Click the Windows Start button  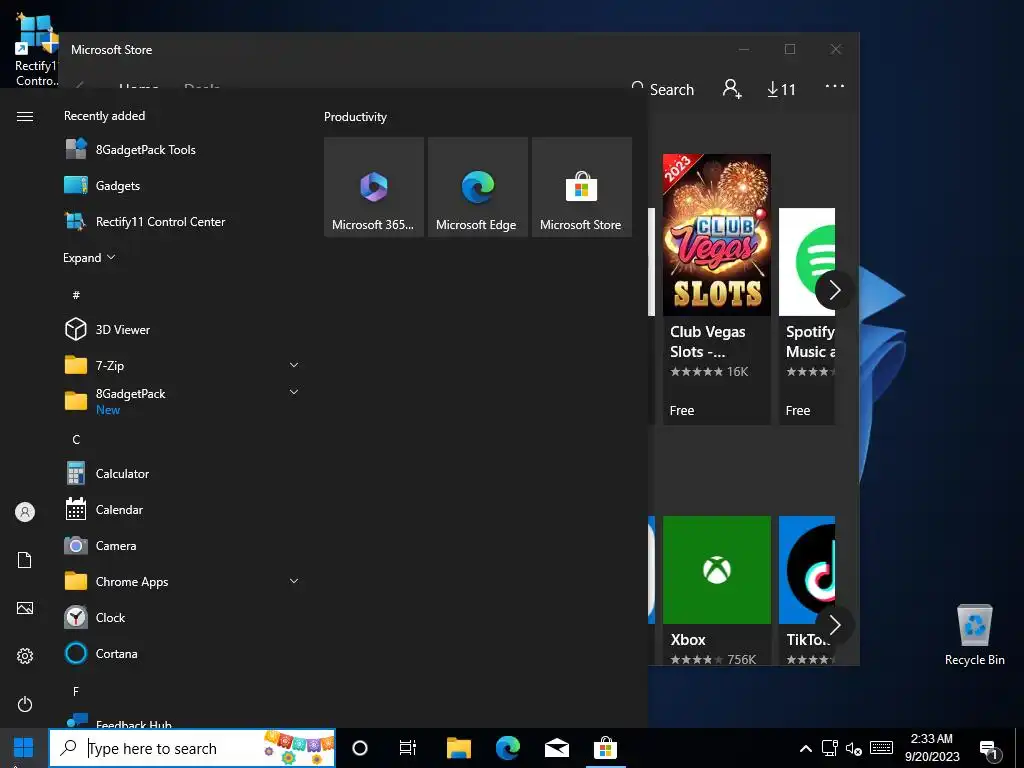[x=24, y=748]
